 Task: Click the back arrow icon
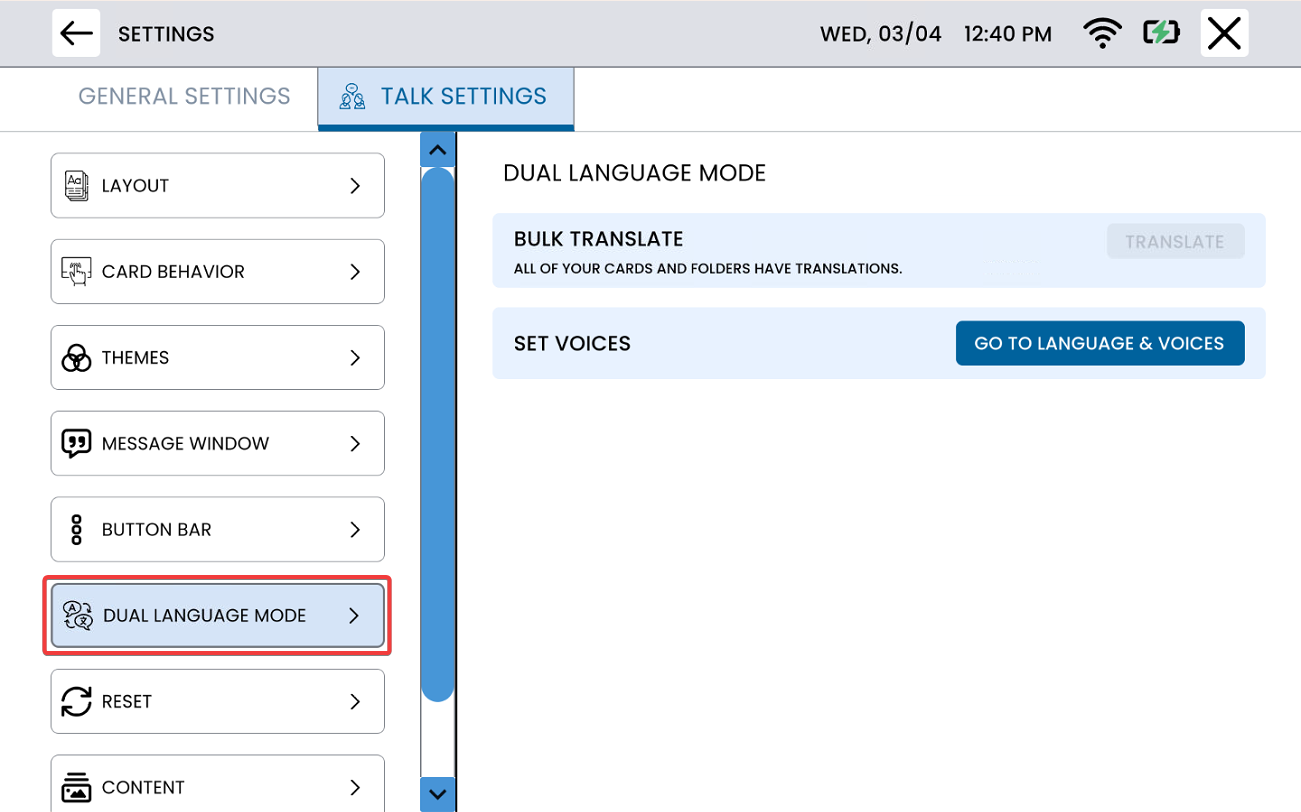click(76, 33)
